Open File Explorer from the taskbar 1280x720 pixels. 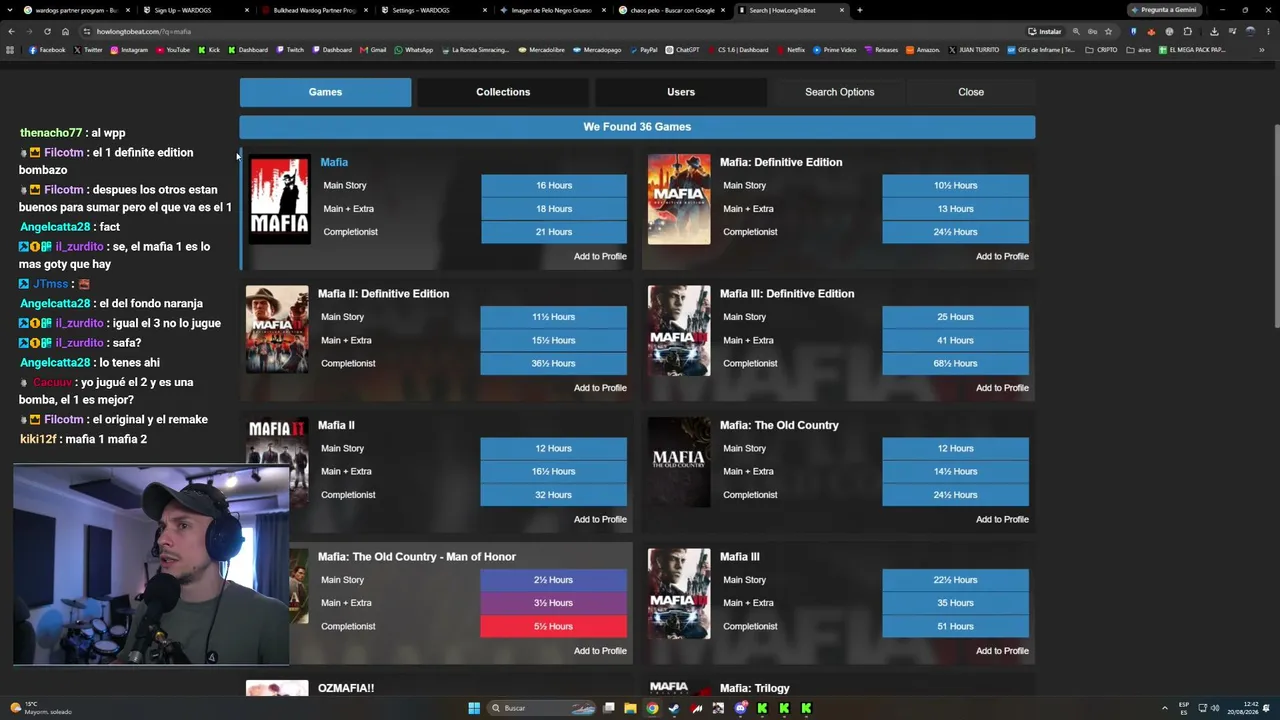pyautogui.click(x=630, y=708)
